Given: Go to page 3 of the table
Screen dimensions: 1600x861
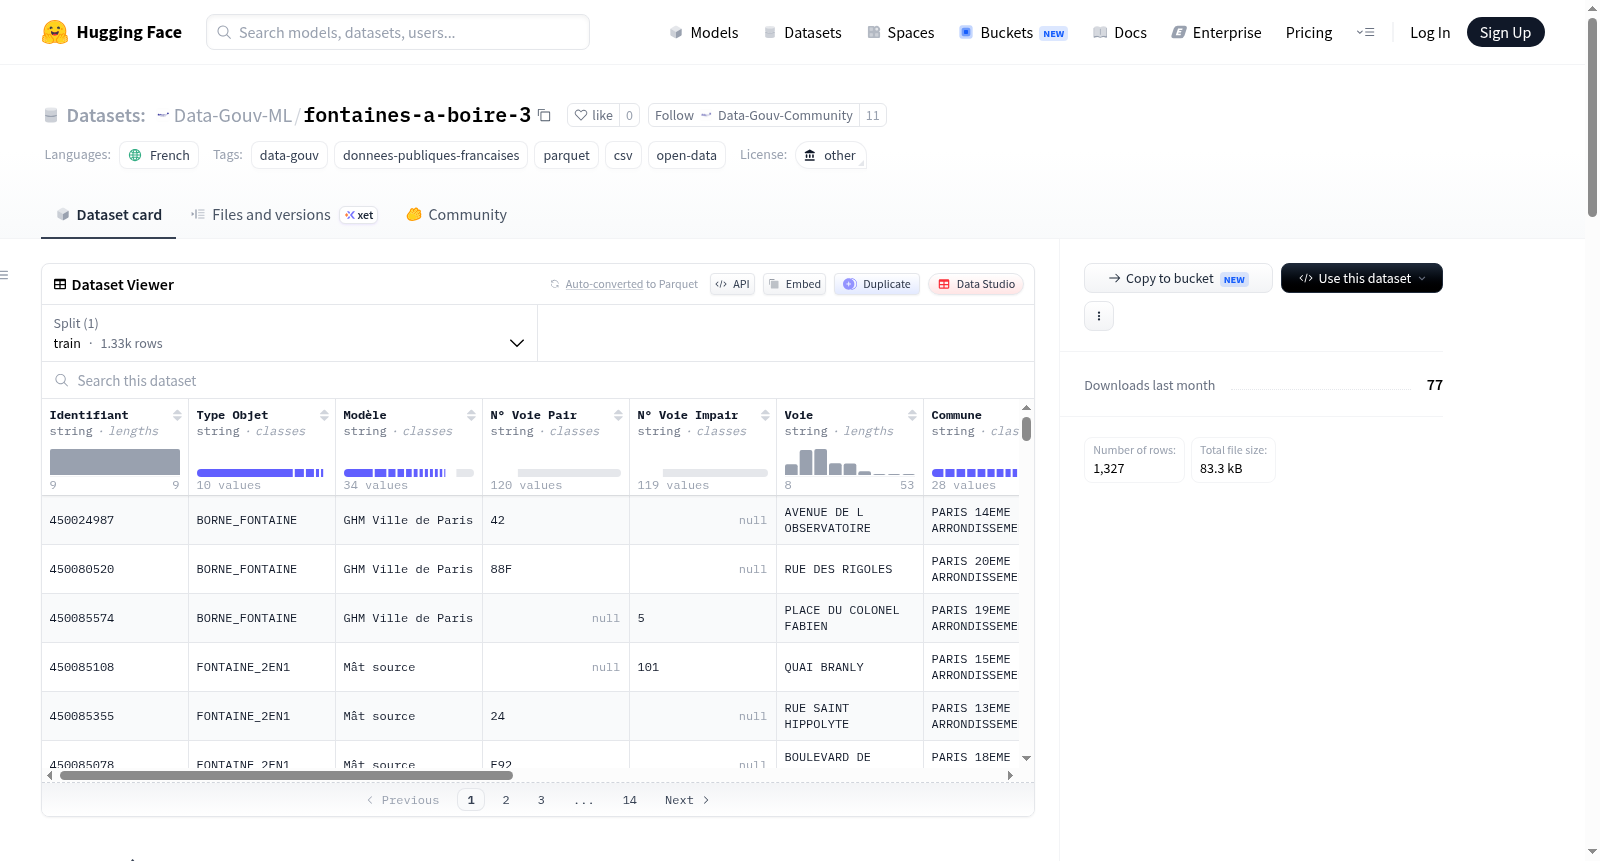Looking at the screenshot, I should tap(541, 800).
